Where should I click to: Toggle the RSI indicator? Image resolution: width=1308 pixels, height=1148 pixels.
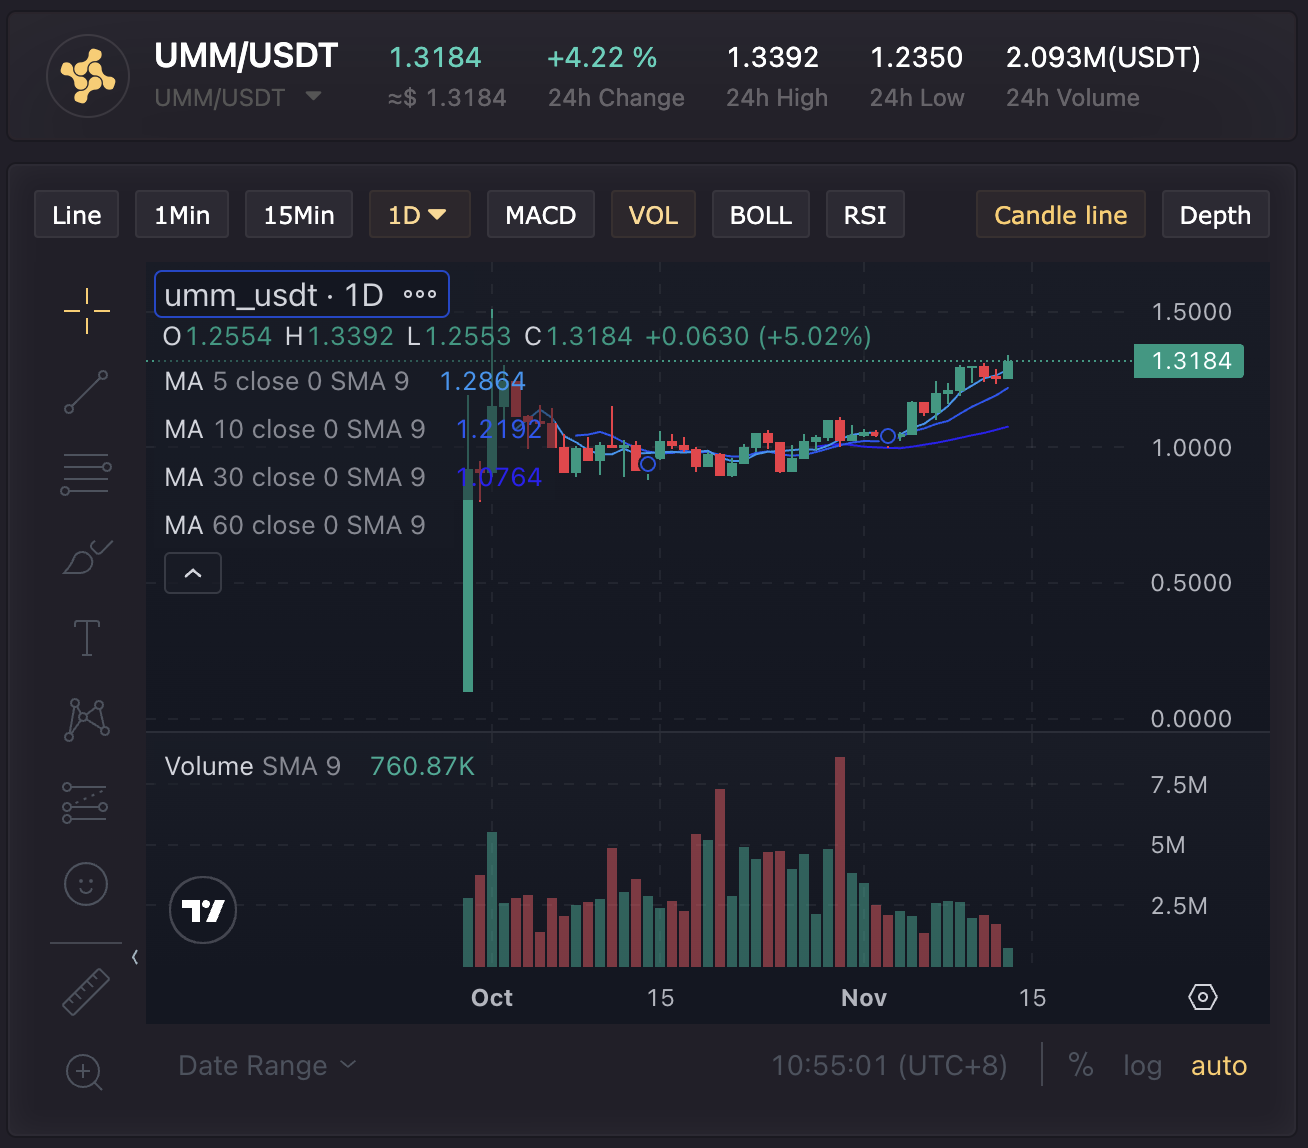[865, 215]
